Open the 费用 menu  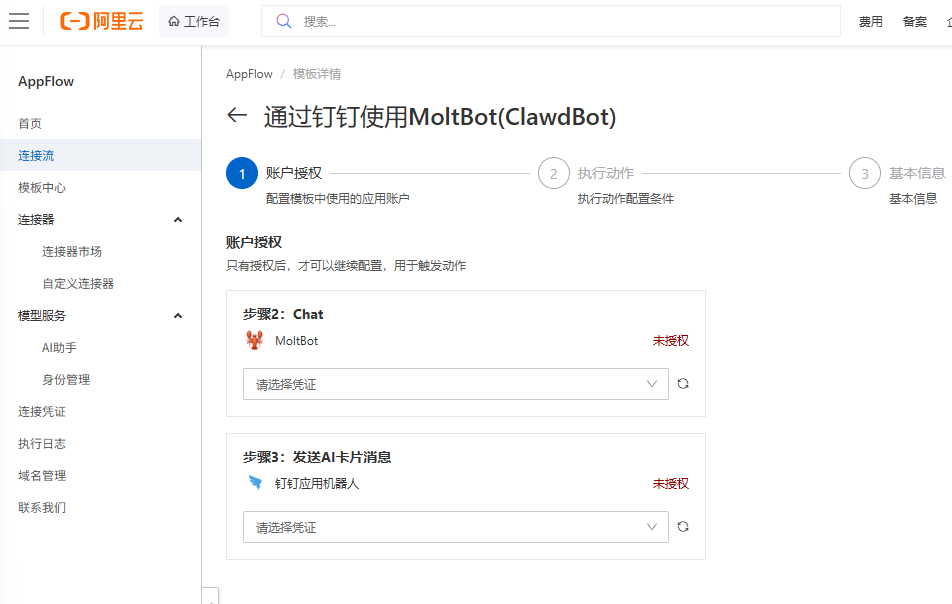click(870, 22)
